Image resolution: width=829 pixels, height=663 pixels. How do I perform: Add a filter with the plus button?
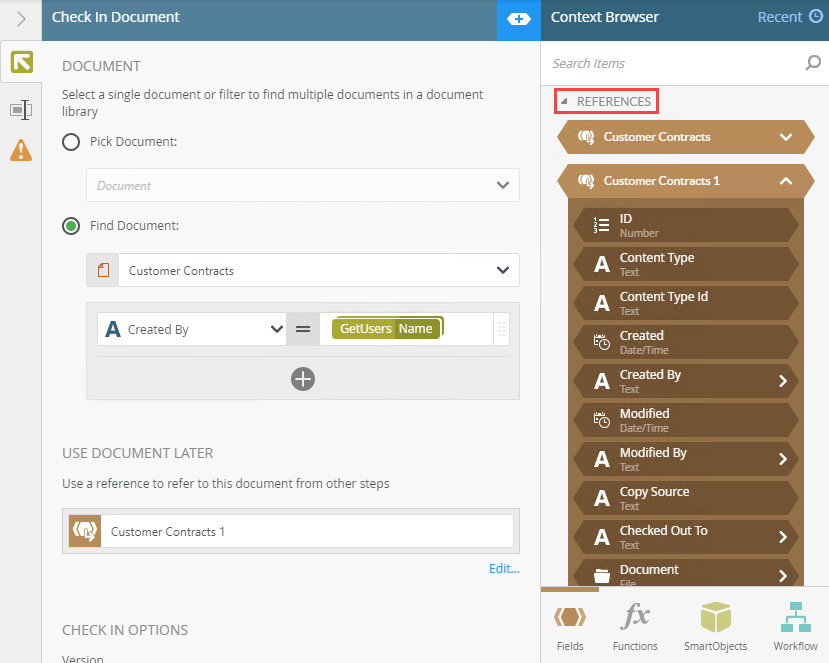coord(303,379)
